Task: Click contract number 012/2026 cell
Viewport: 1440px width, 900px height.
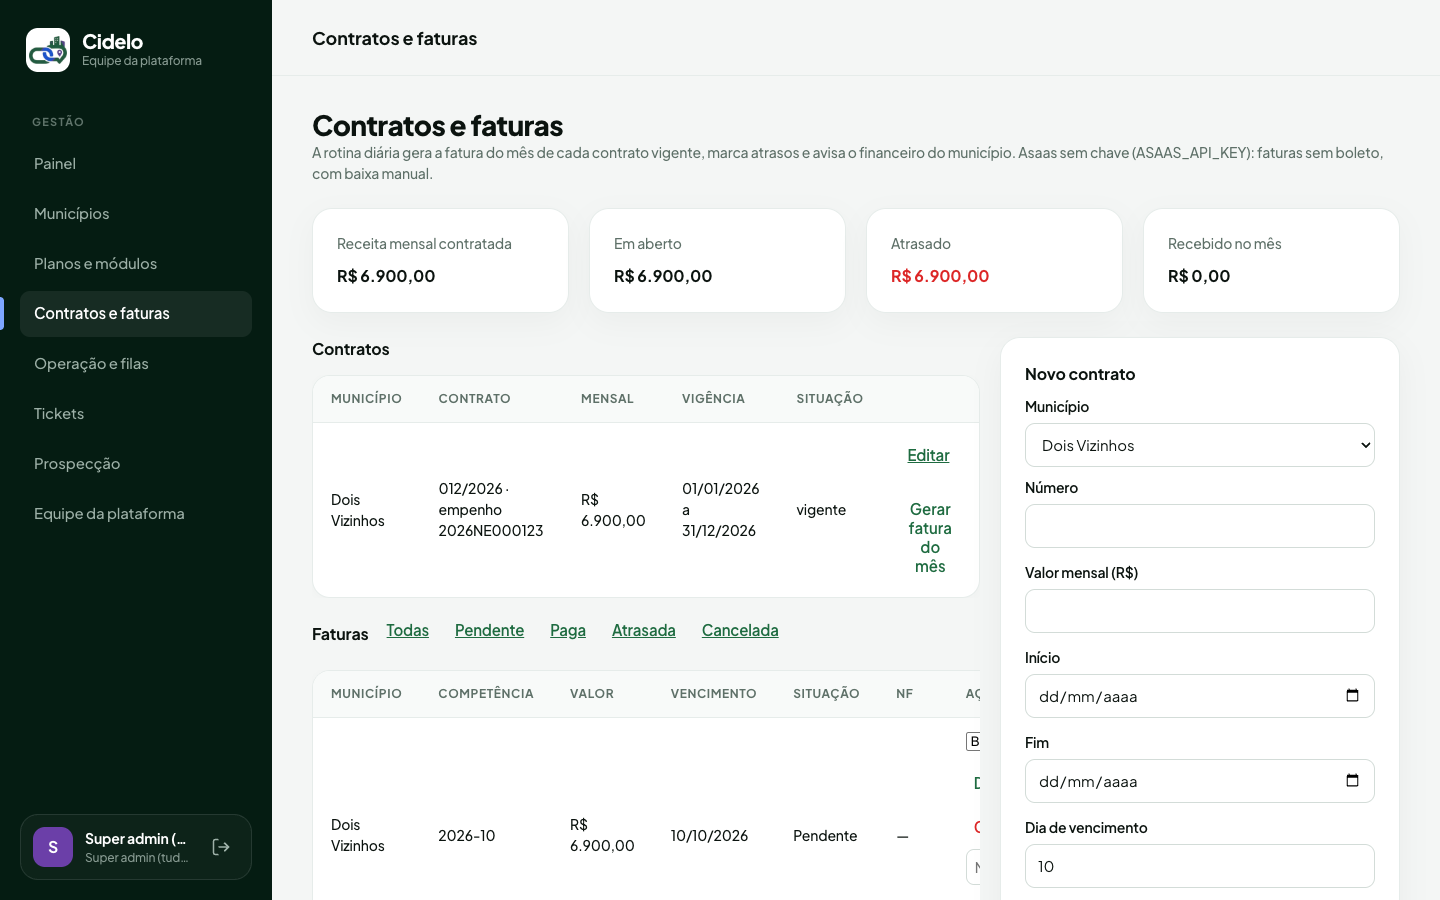Action: click(x=491, y=510)
